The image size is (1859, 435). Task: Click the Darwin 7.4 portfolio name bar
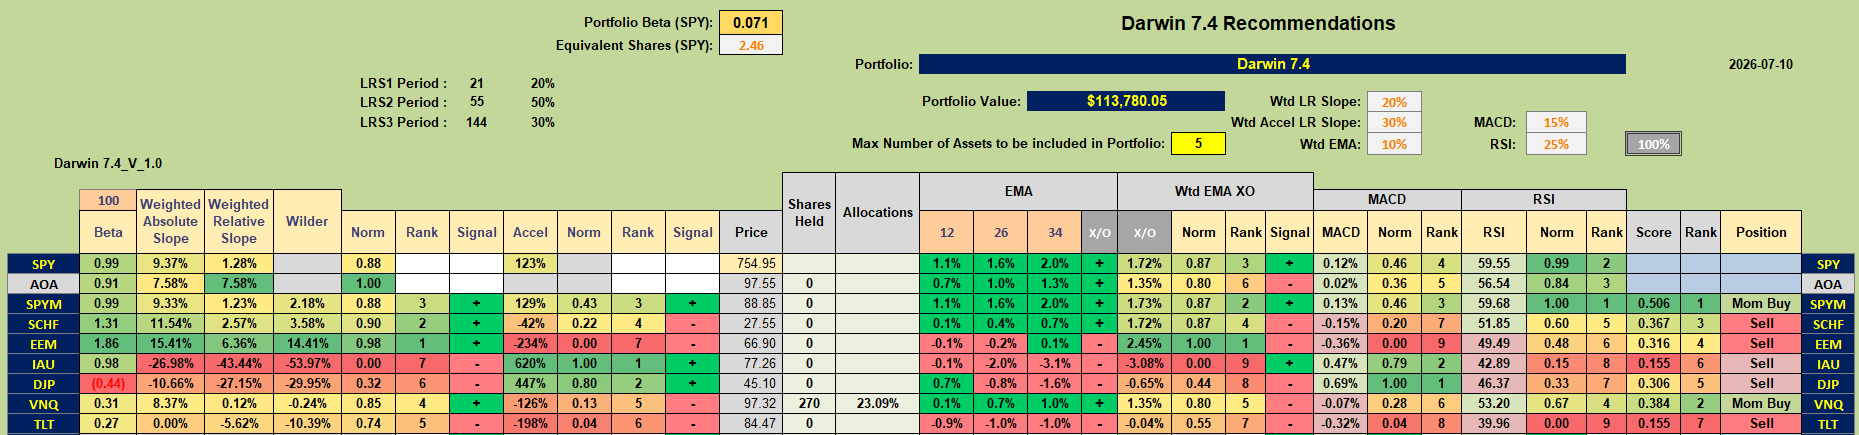[x=1272, y=64]
